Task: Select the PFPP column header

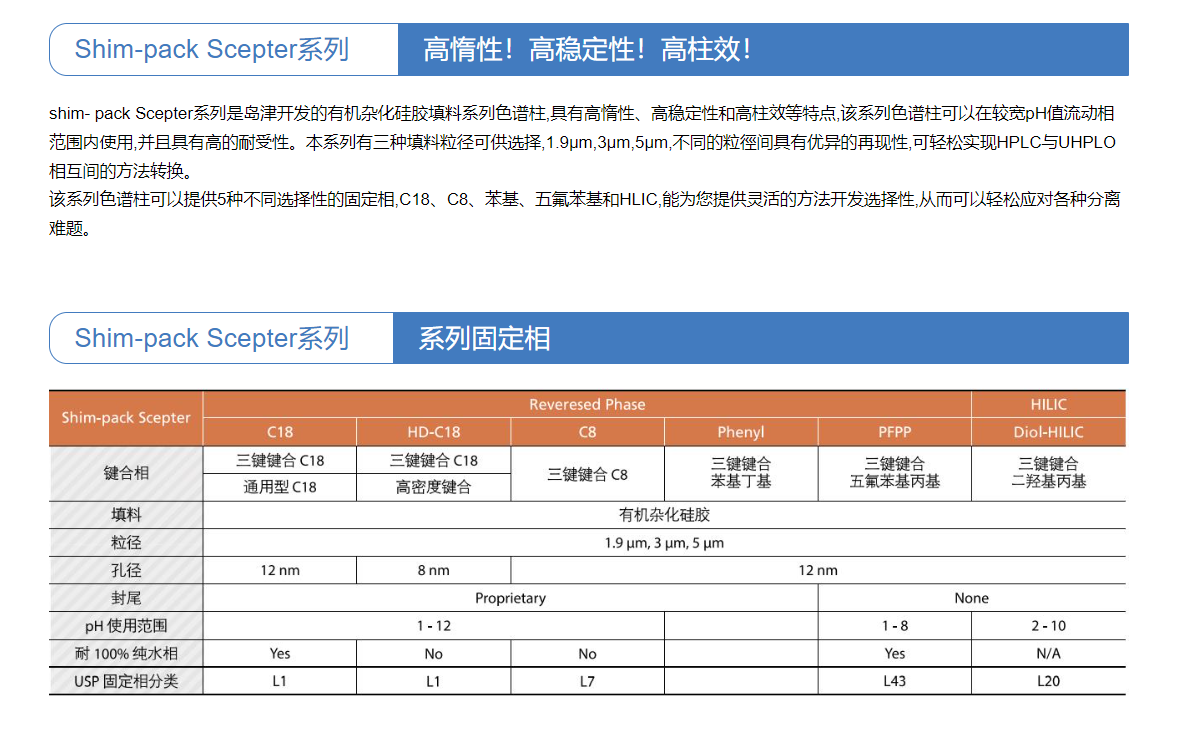Action: point(894,432)
